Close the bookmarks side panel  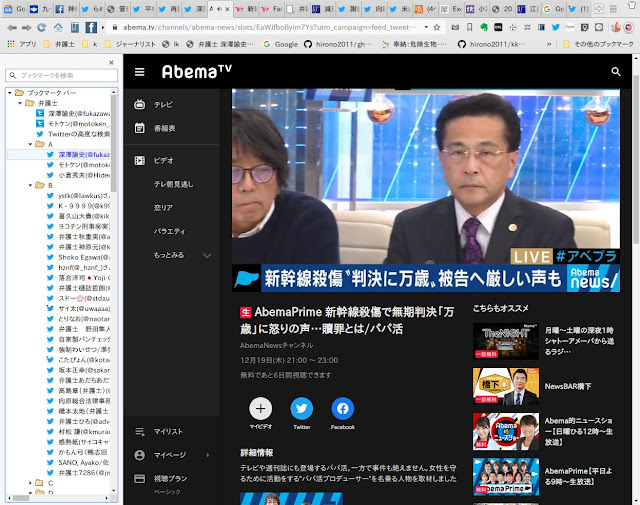coord(111,62)
